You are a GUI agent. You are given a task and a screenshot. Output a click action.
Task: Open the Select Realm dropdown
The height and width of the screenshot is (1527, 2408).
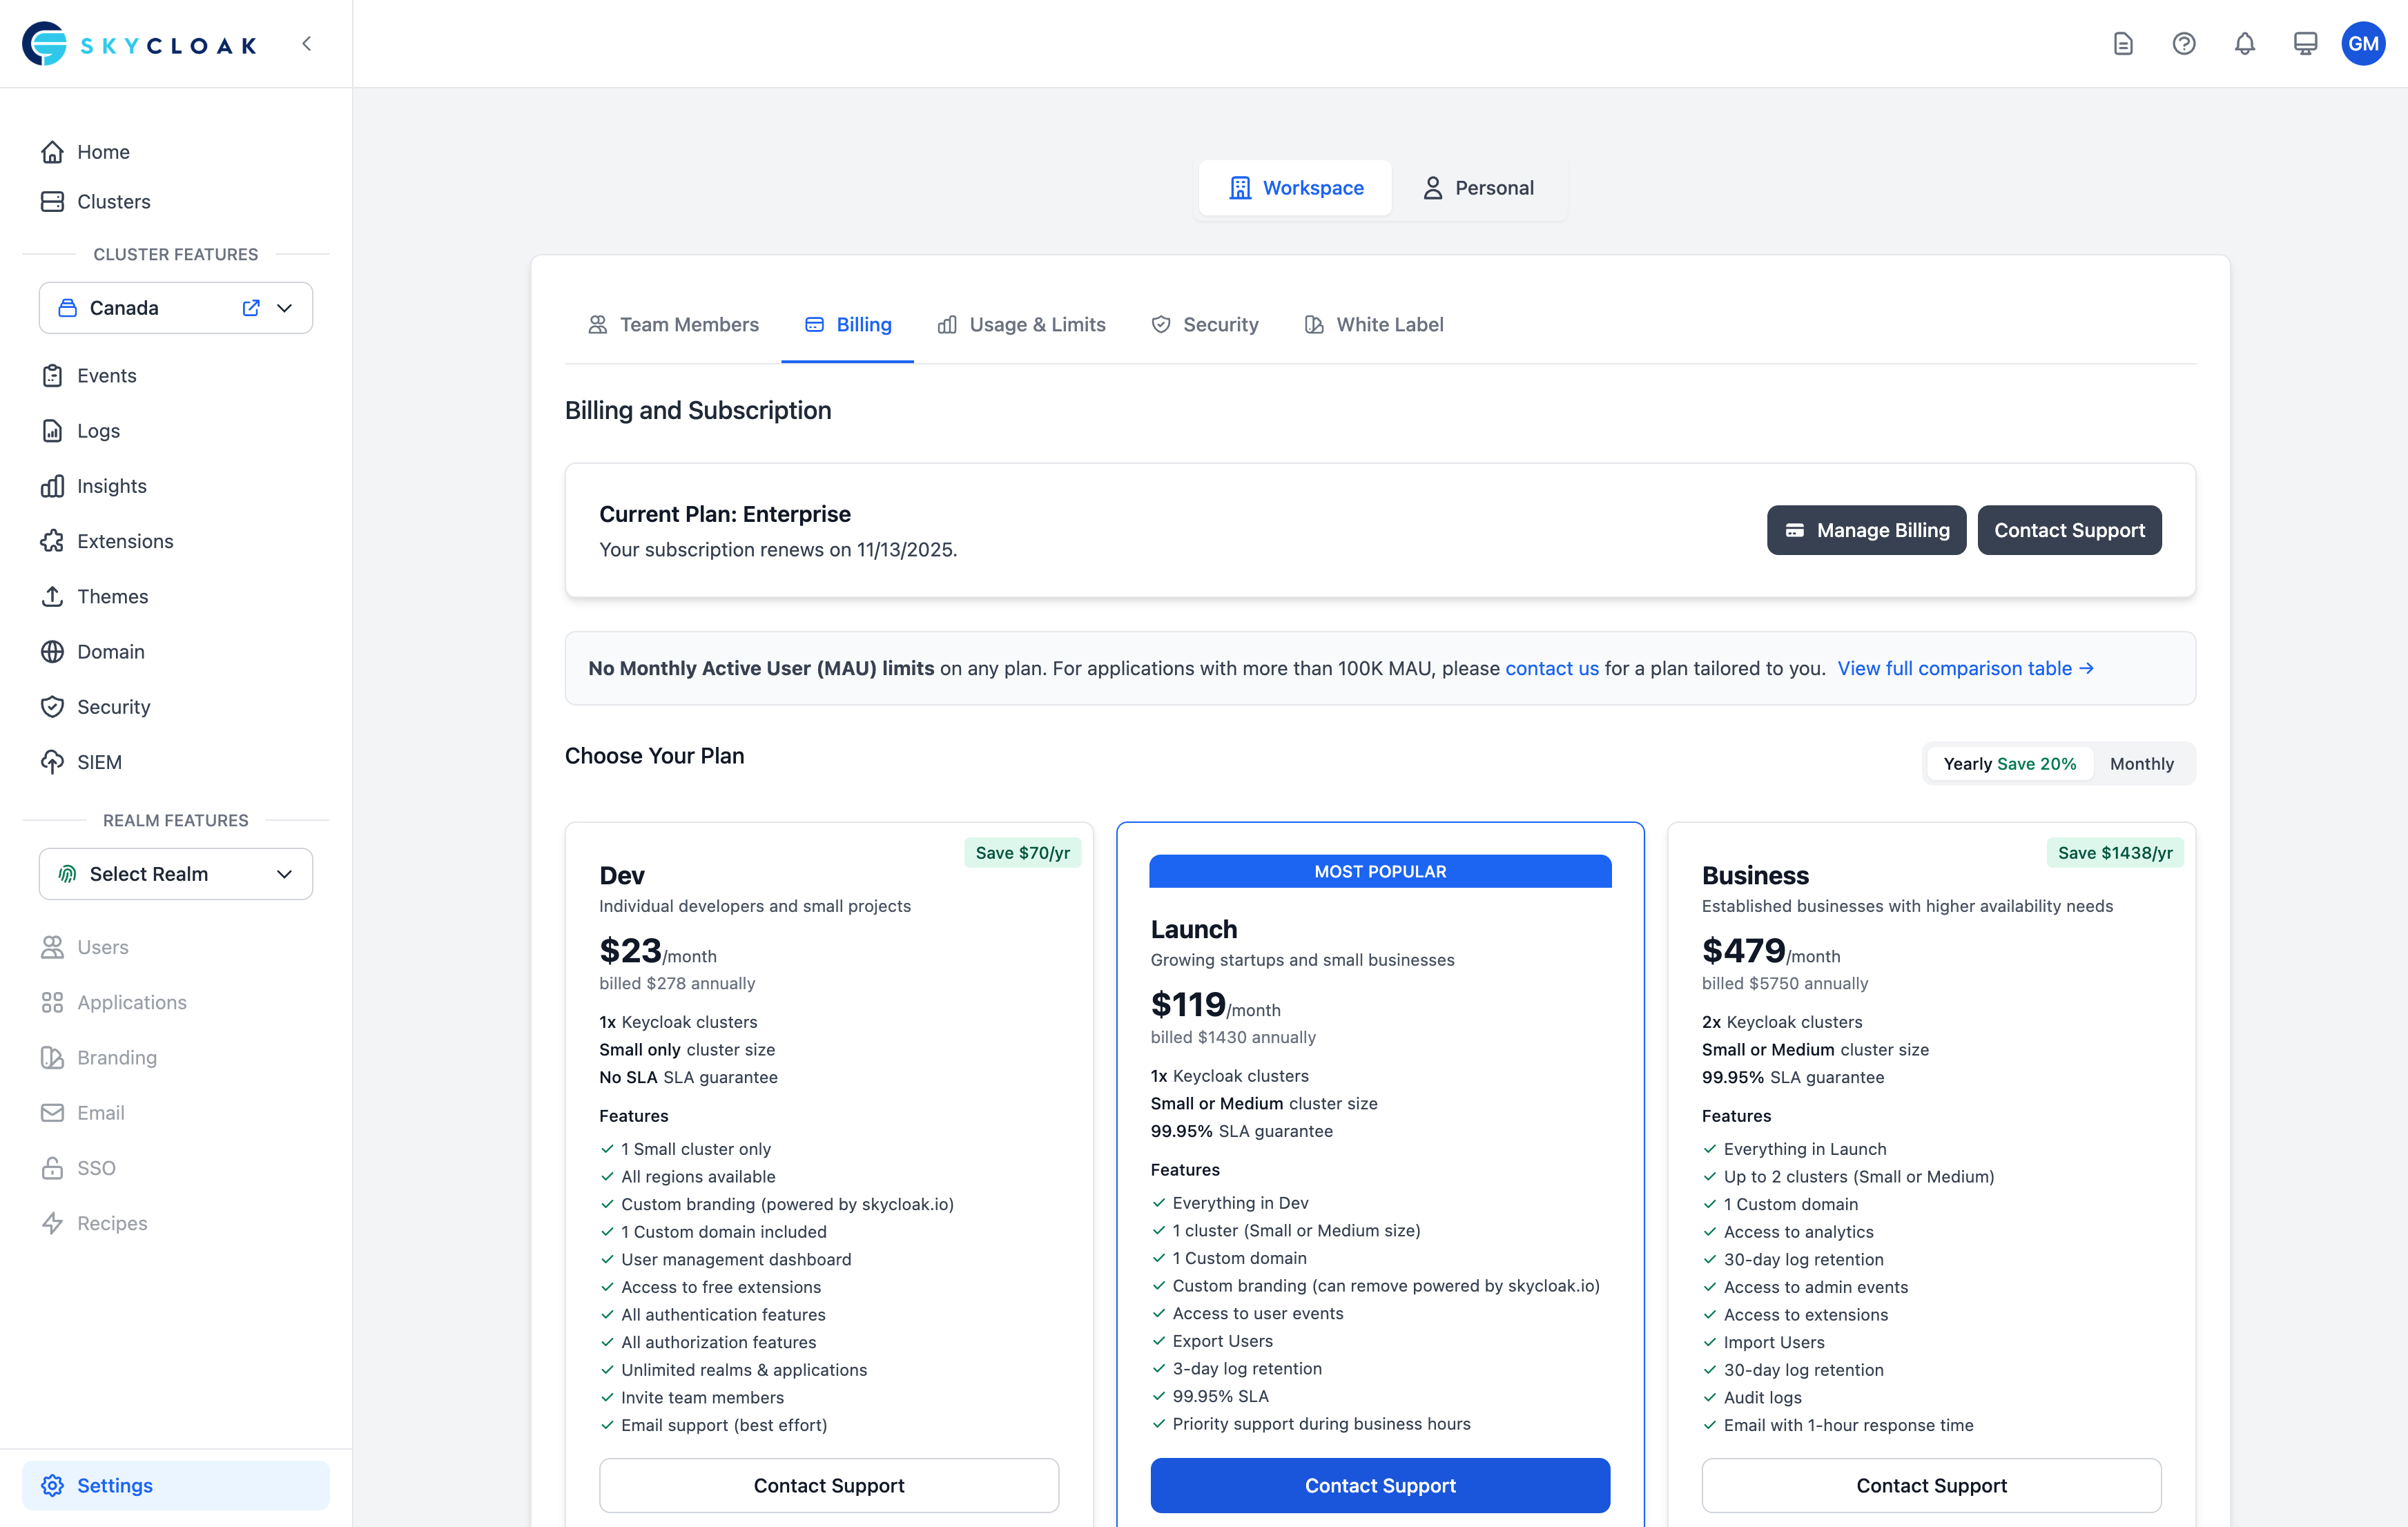(175, 873)
